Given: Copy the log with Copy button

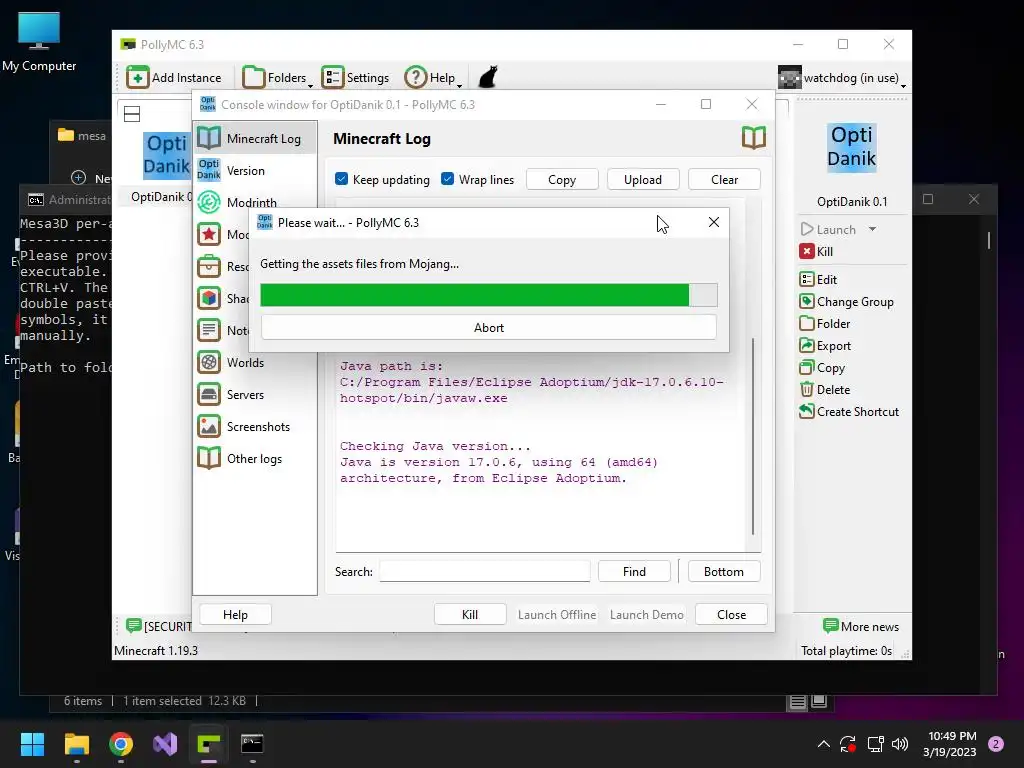Looking at the screenshot, I should [562, 180].
